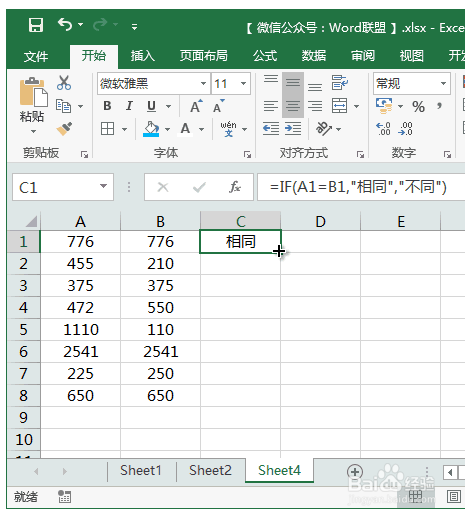
Task: Click the accounting number format icon
Action: (x=384, y=106)
